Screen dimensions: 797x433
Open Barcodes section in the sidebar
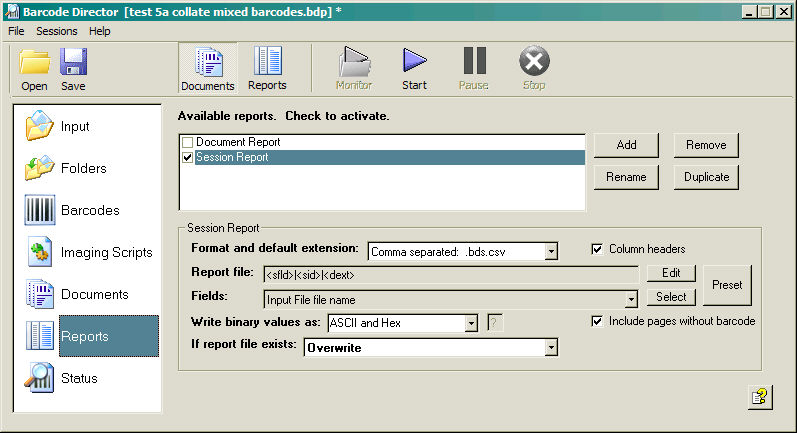(87, 211)
